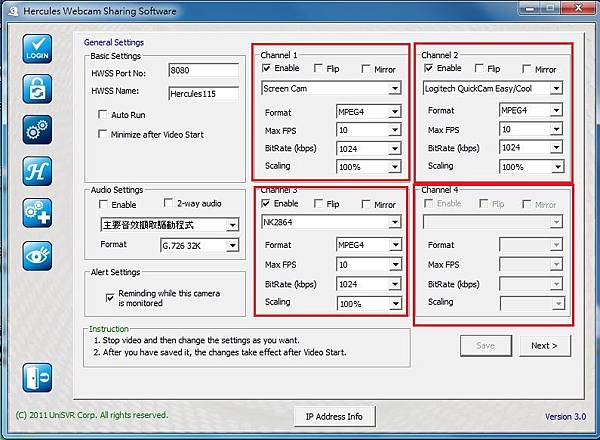Expand Channel 2 BitRate 1024 dropdown
This screenshot has height=440, width=600.
tap(531, 147)
